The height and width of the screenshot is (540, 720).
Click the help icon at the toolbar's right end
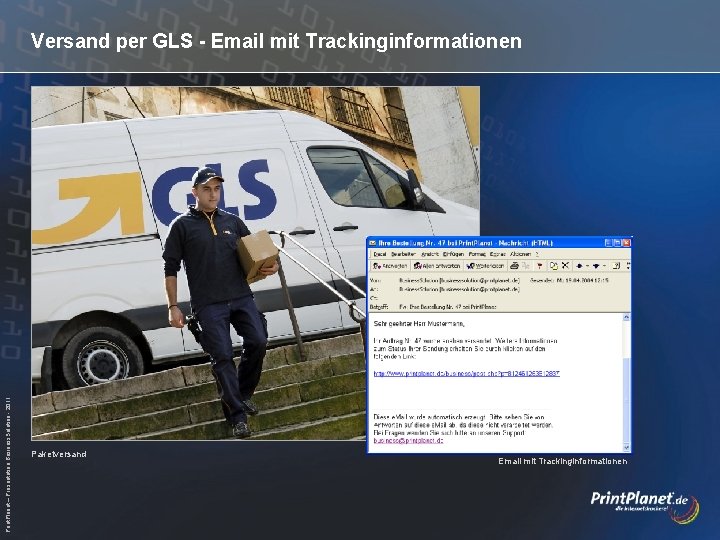click(617, 266)
